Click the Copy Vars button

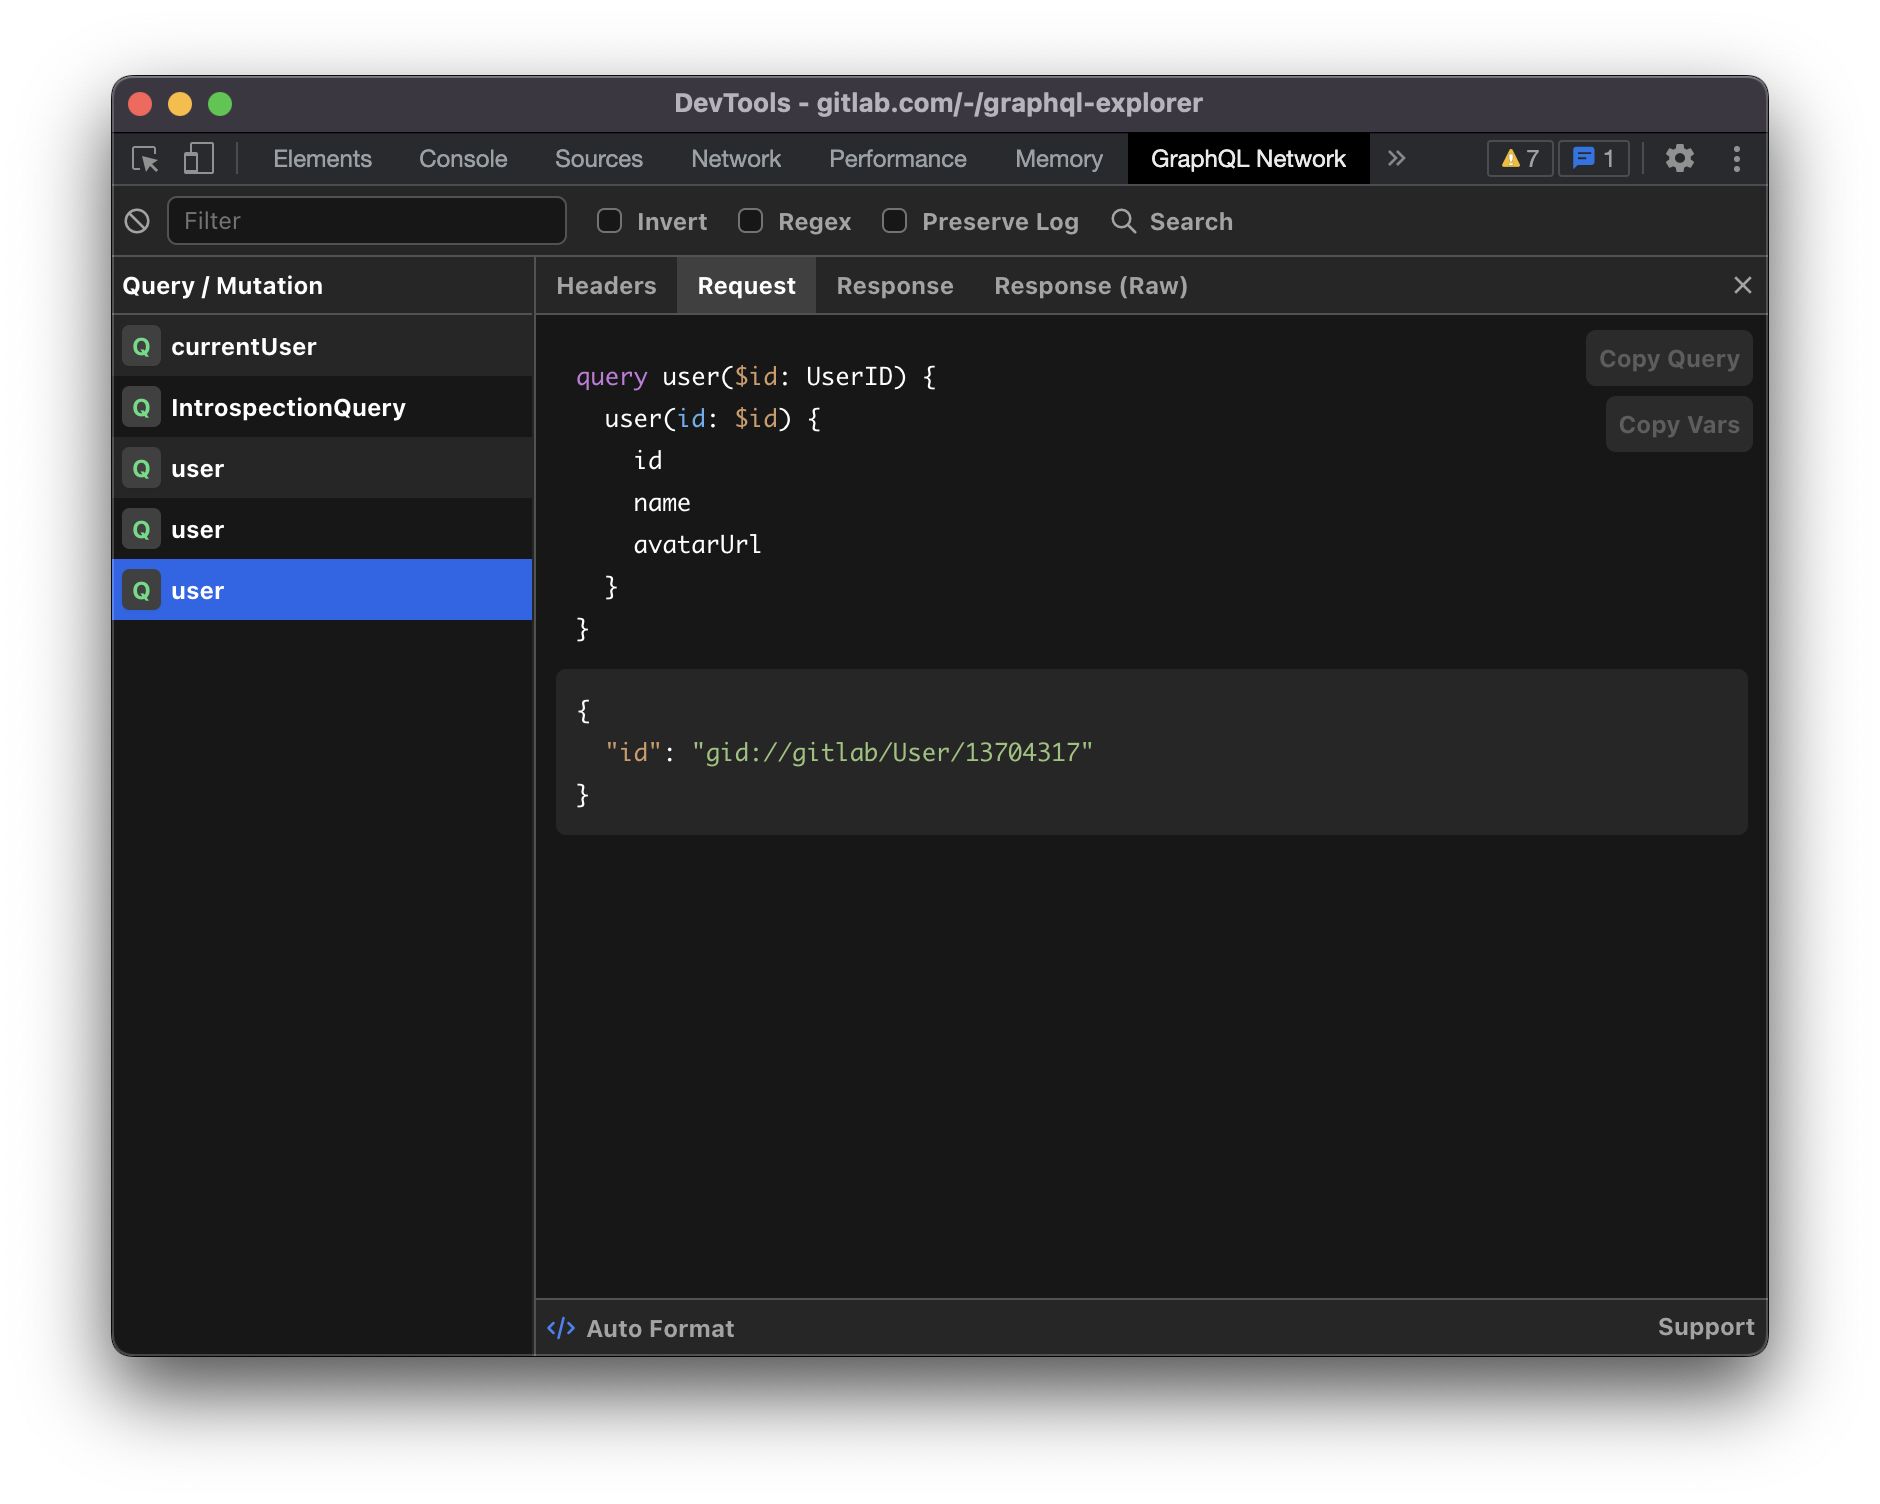[x=1678, y=425]
